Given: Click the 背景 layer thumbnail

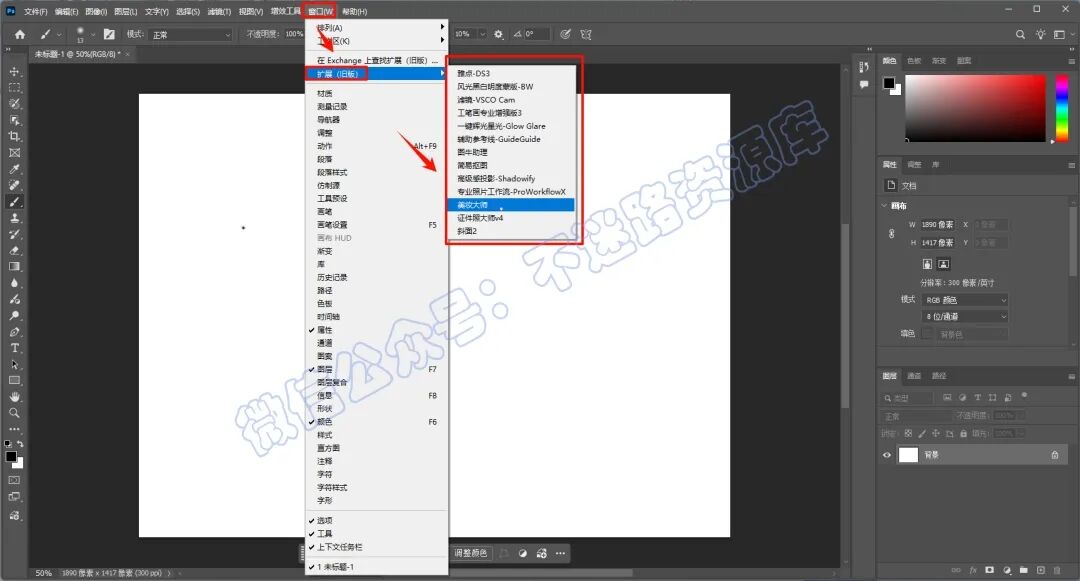Looking at the screenshot, I should coord(908,455).
